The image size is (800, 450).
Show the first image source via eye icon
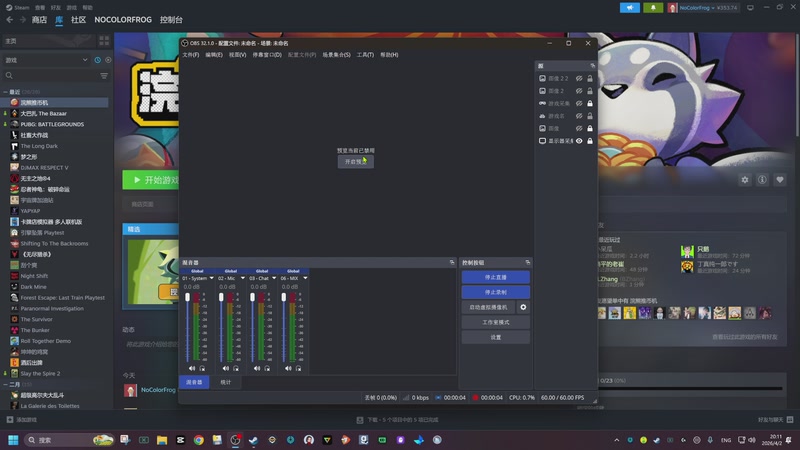579,79
